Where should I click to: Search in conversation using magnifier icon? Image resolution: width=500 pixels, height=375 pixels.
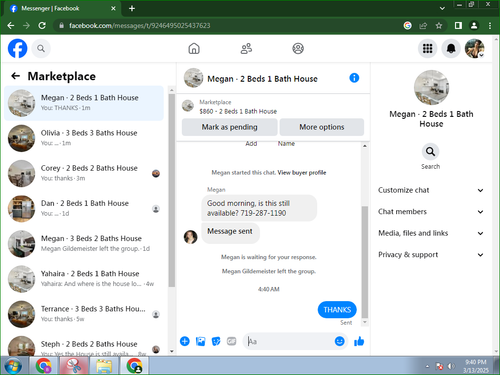click(x=430, y=152)
